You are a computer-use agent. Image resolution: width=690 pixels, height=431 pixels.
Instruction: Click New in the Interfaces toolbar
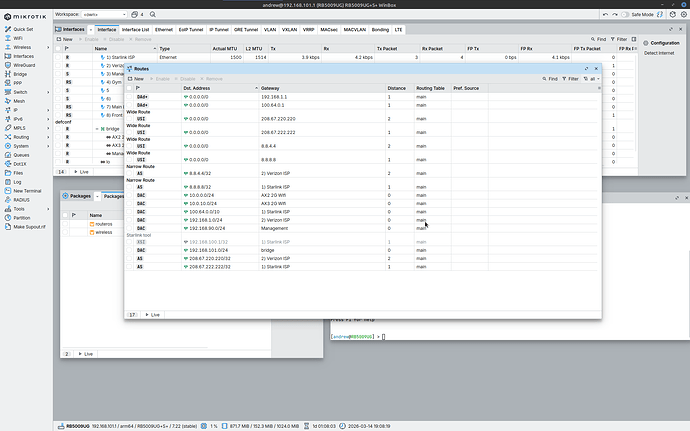coord(64,39)
